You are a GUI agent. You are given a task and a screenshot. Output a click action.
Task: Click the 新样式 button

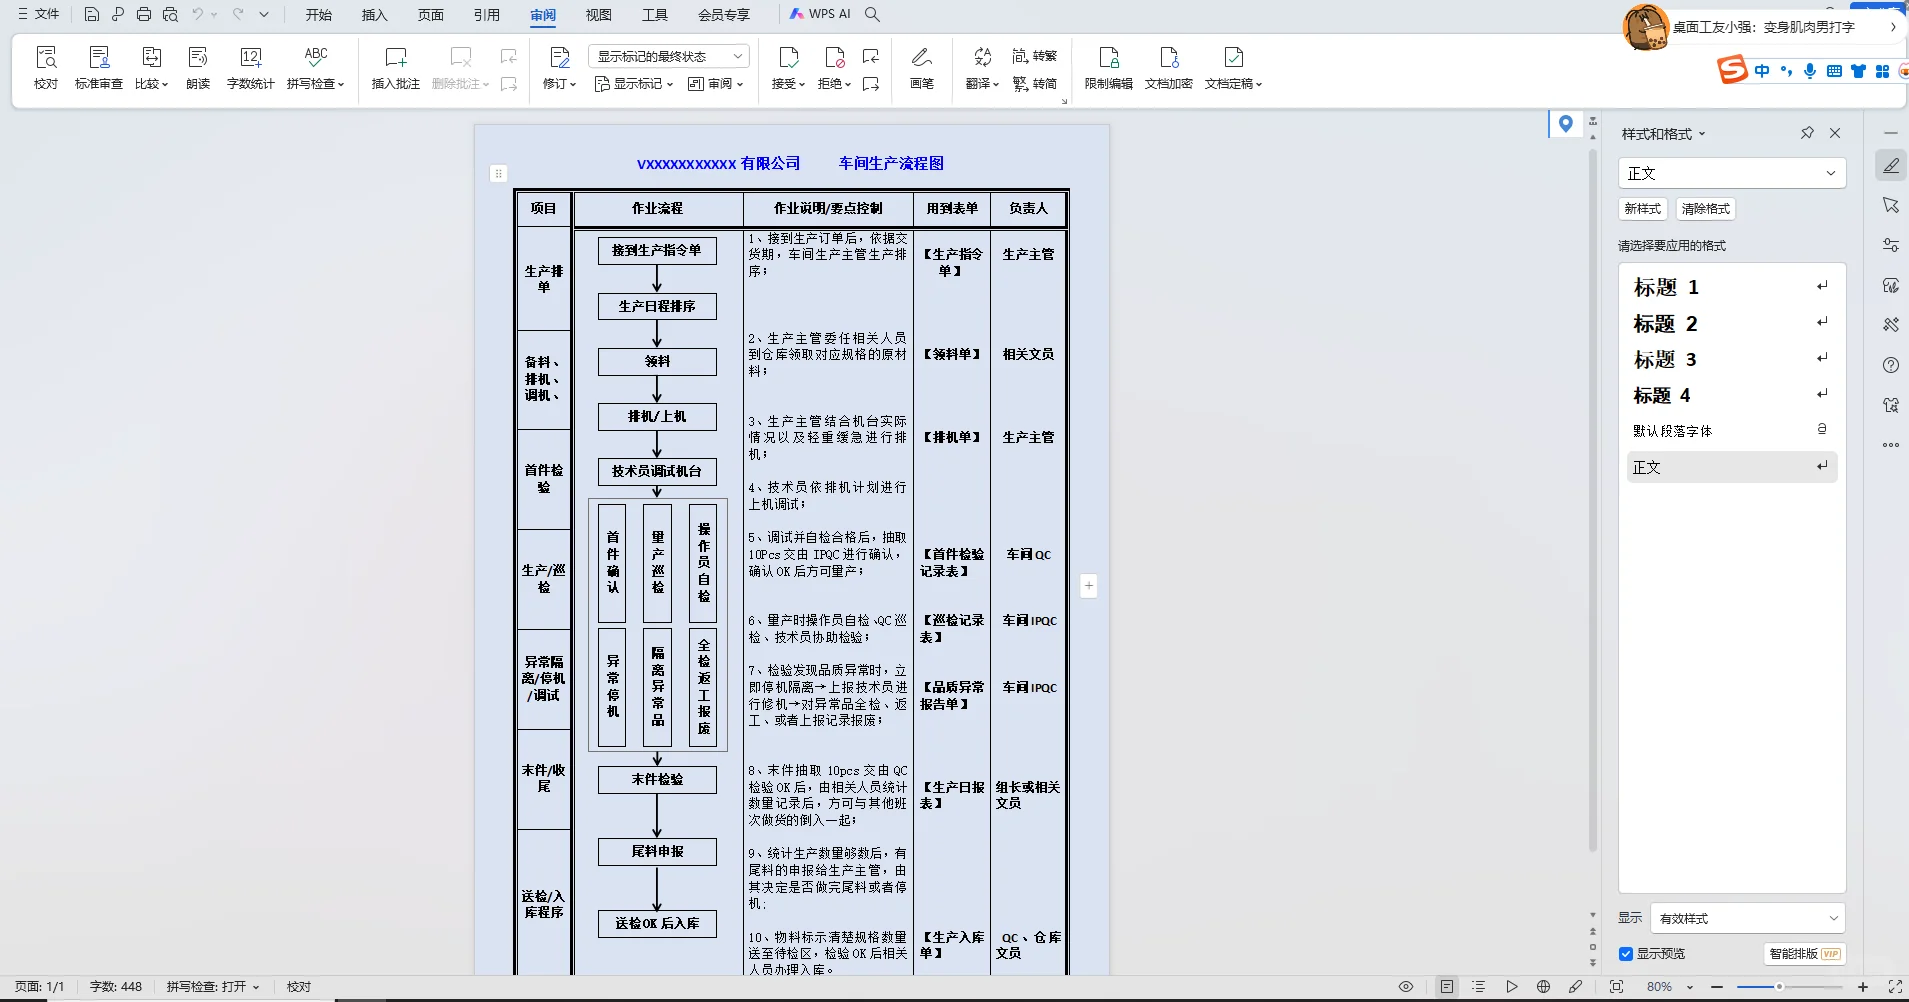[1643, 209]
